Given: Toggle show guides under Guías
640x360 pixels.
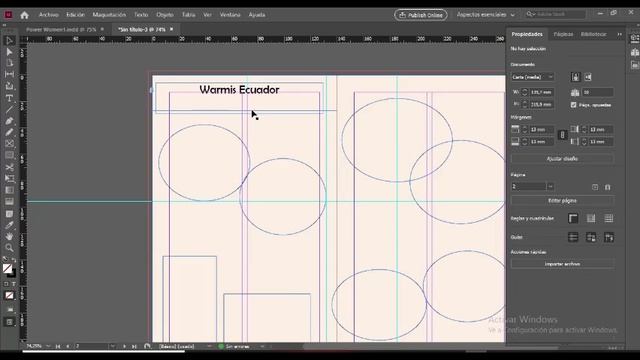Looking at the screenshot, I should pyautogui.click(x=573, y=237).
